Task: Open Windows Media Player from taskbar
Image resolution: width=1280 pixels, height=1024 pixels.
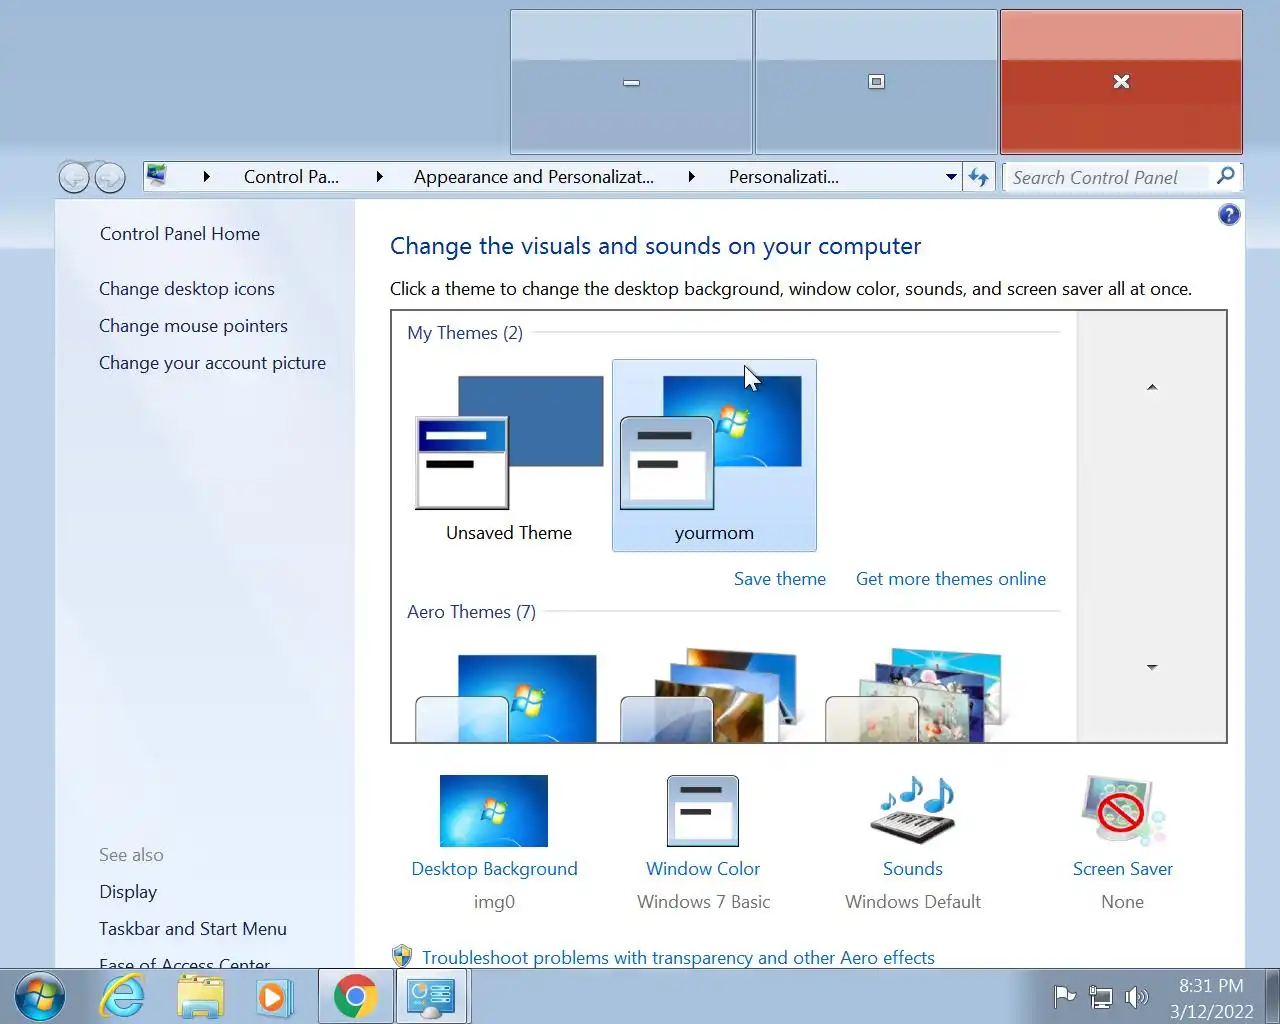Action: pyautogui.click(x=274, y=997)
